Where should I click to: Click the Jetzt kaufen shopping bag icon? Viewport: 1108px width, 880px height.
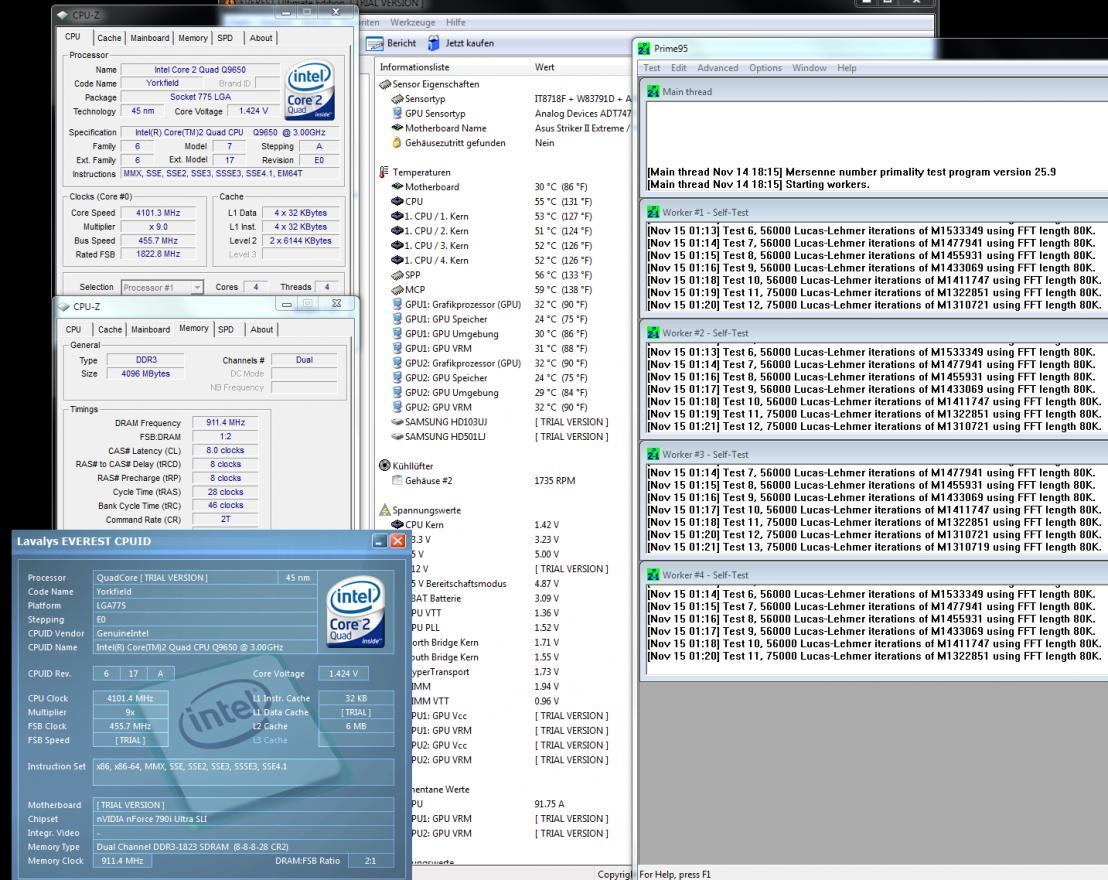point(434,43)
